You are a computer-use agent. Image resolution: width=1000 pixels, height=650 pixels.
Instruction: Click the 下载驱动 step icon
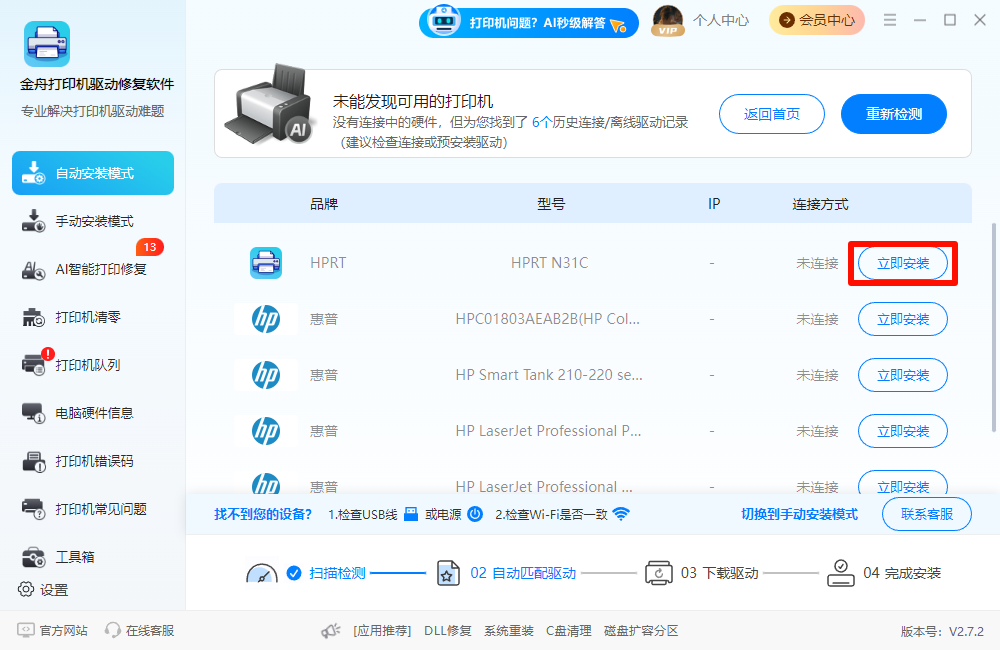(658, 573)
